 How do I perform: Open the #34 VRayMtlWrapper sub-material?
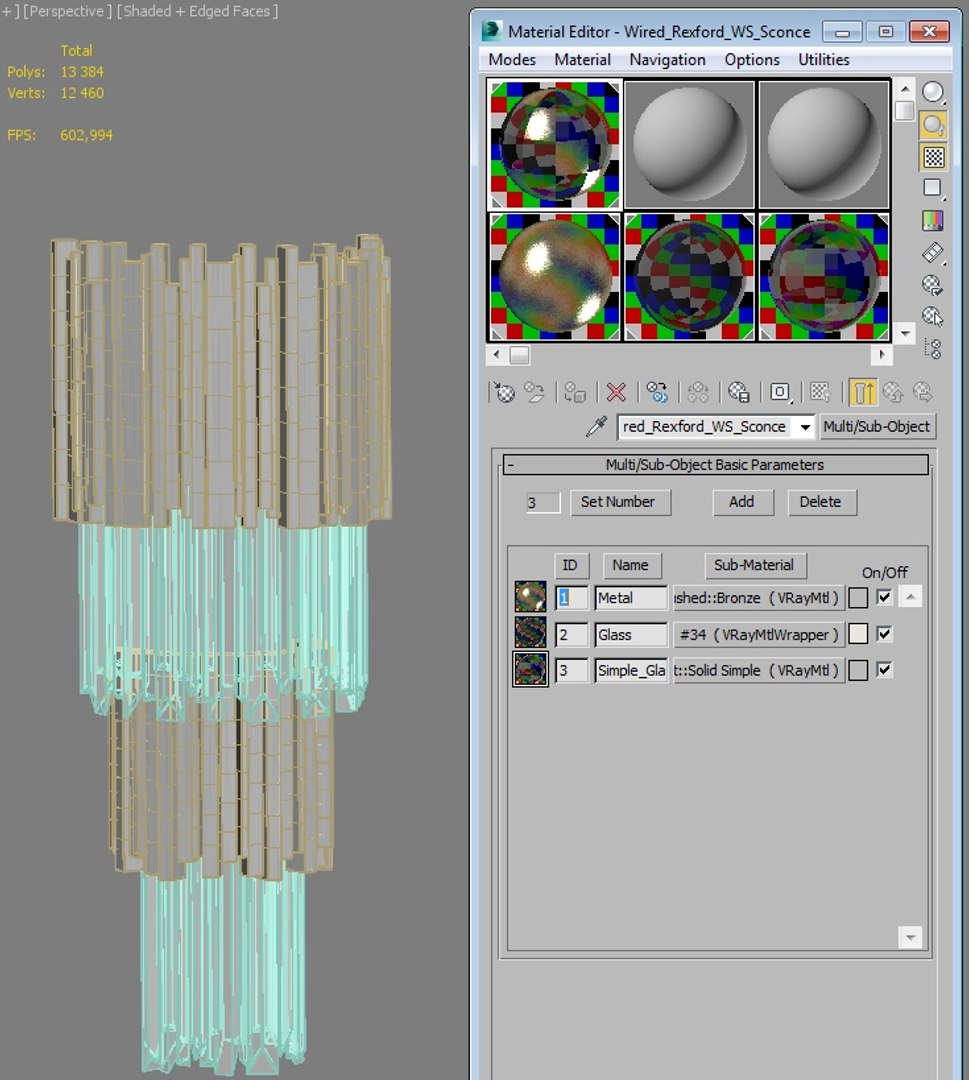(758, 634)
